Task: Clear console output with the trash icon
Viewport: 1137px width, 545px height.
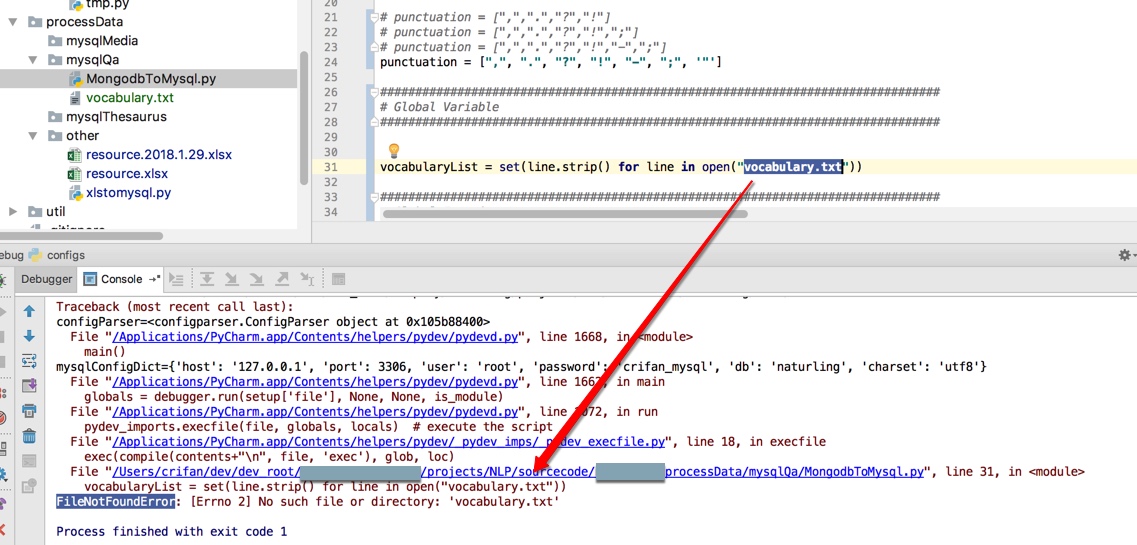Action: pyautogui.click(x=29, y=436)
